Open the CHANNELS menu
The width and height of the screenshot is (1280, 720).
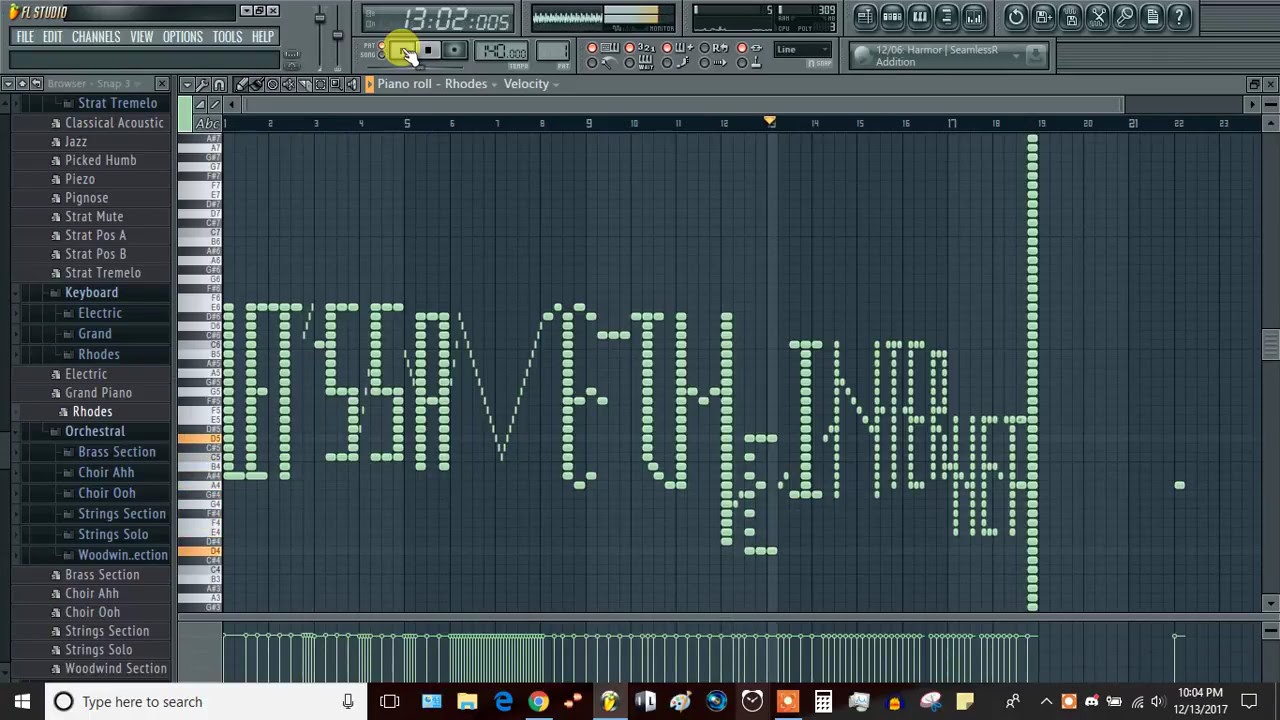point(96,37)
